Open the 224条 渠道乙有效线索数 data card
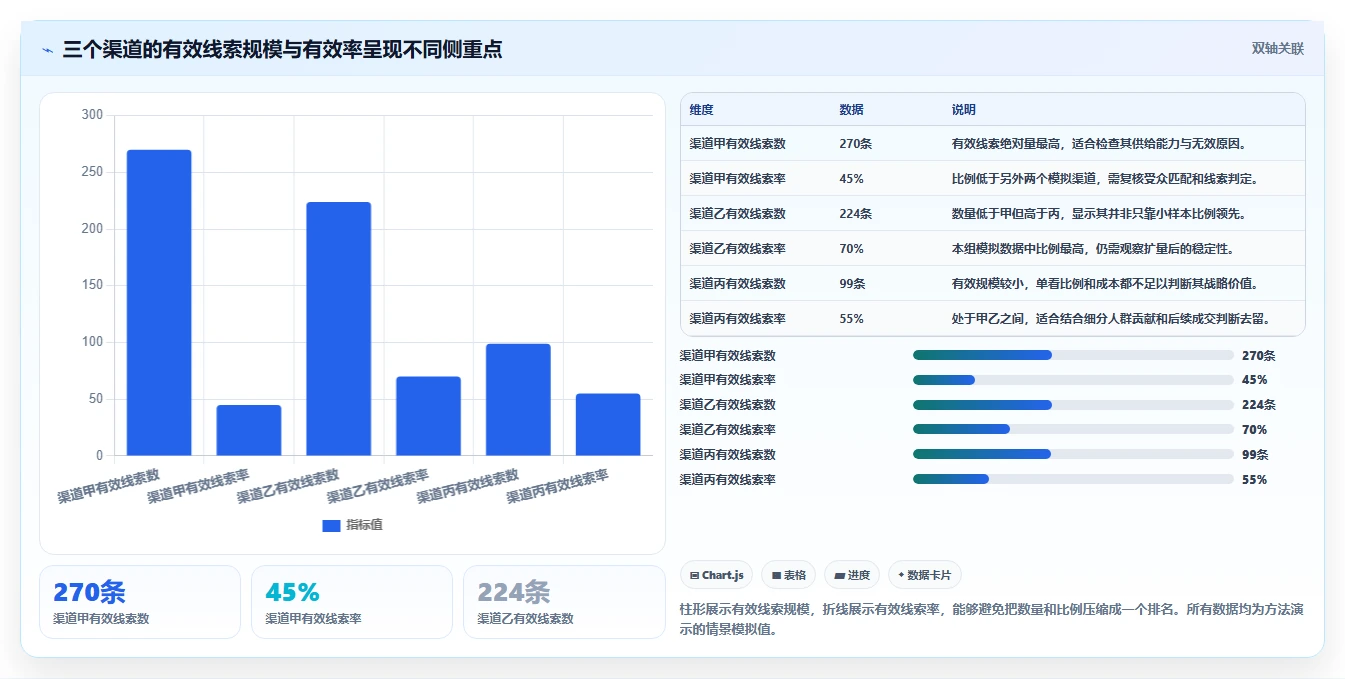This screenshot has width=1345, height=679. click(x=564, y=602)
